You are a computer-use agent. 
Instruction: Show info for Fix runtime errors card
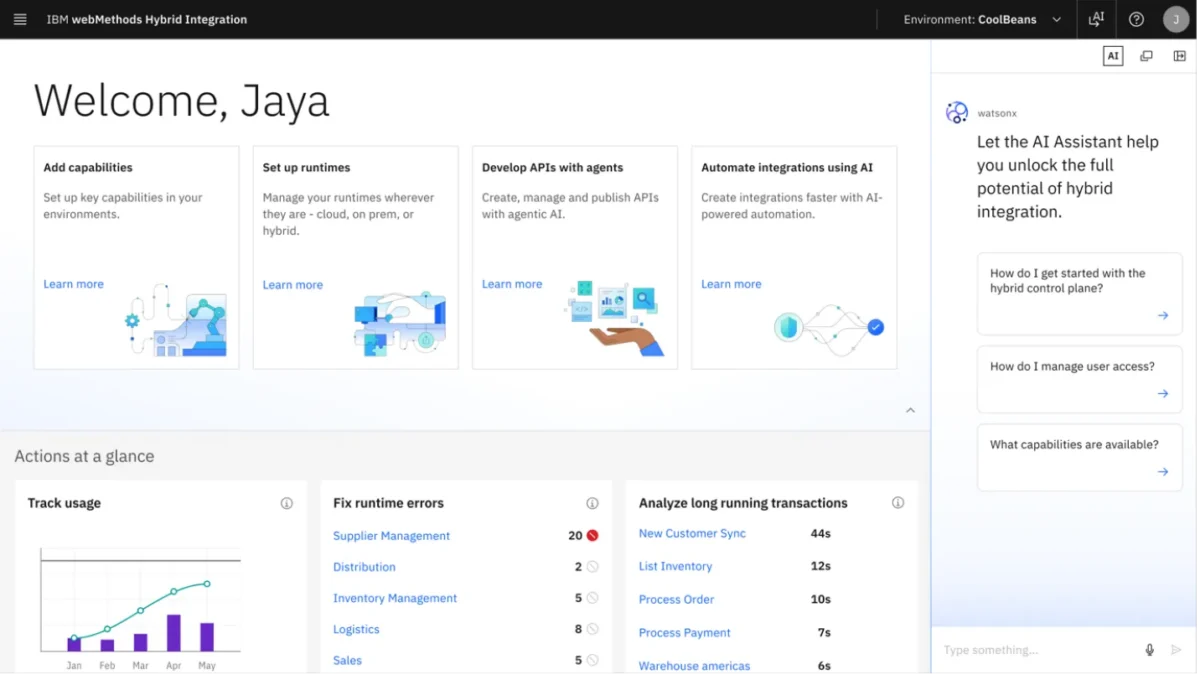[592, 503]
